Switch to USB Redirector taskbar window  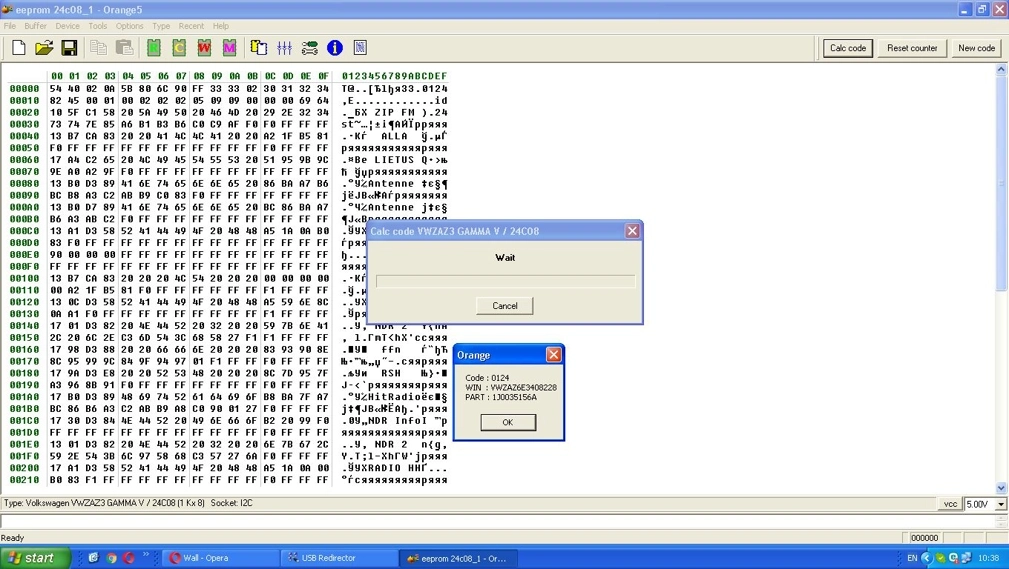[x=339, y=558]
